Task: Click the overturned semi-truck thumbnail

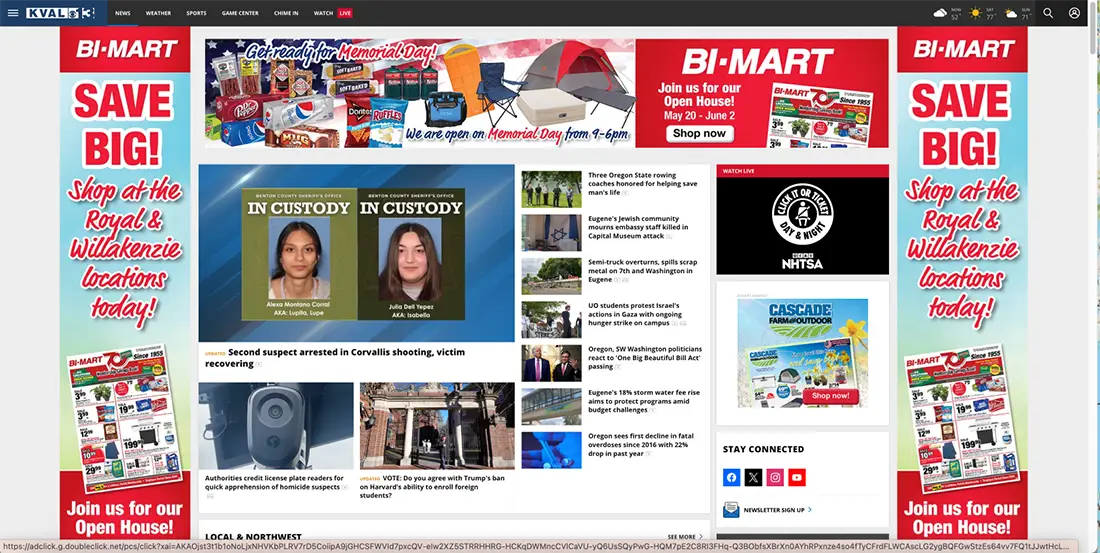Action: coord(551,276)
